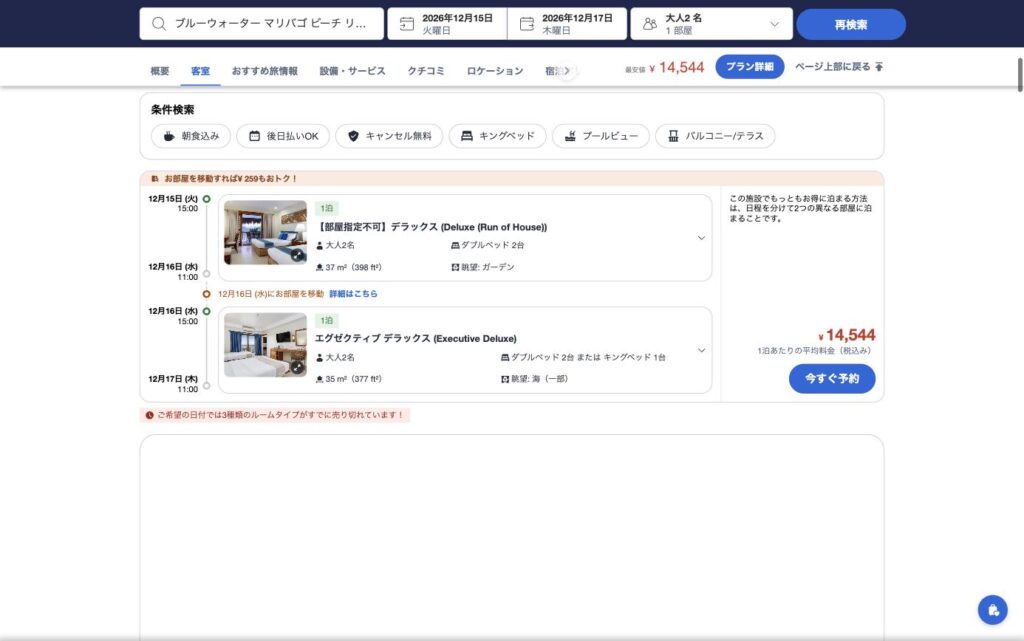The width and height of the screenshot is (1024, 641).
Task: Toggle the キングベッド filter
Action: pos(497,136)
